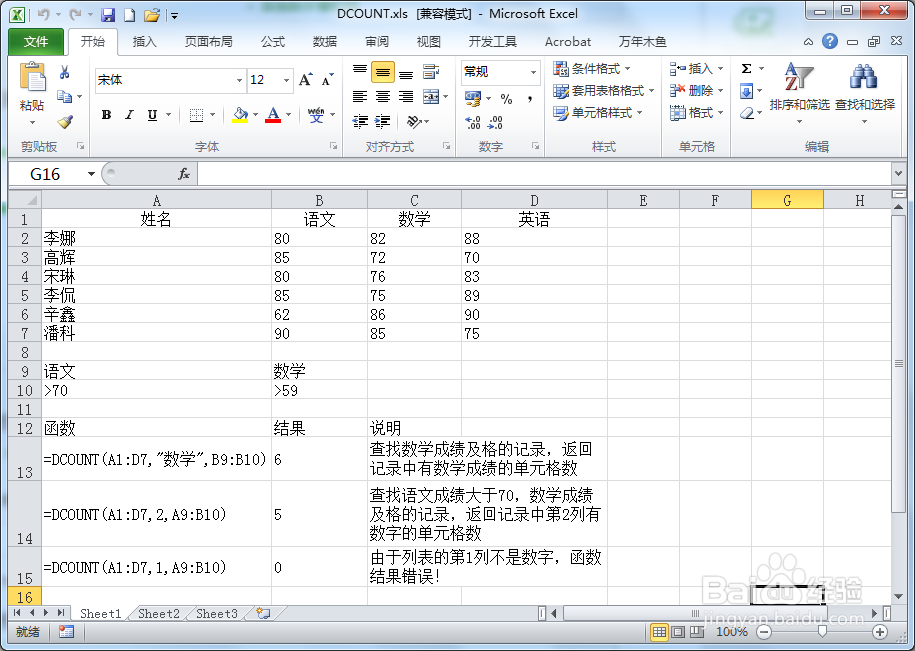This screenshot has height=651, width=915.
Task: Open the 删除 cells delete dropdown
Action: 720,91
